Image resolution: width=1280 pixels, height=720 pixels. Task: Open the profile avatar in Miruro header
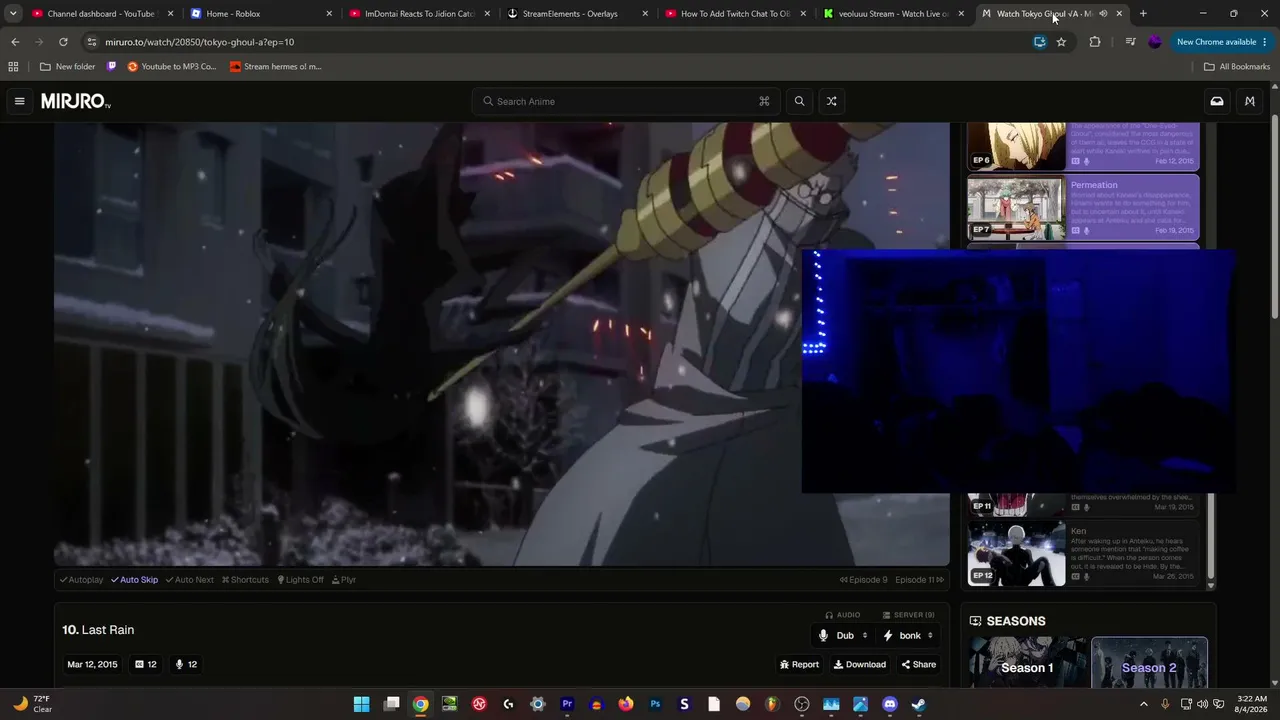coord(1249,101)
